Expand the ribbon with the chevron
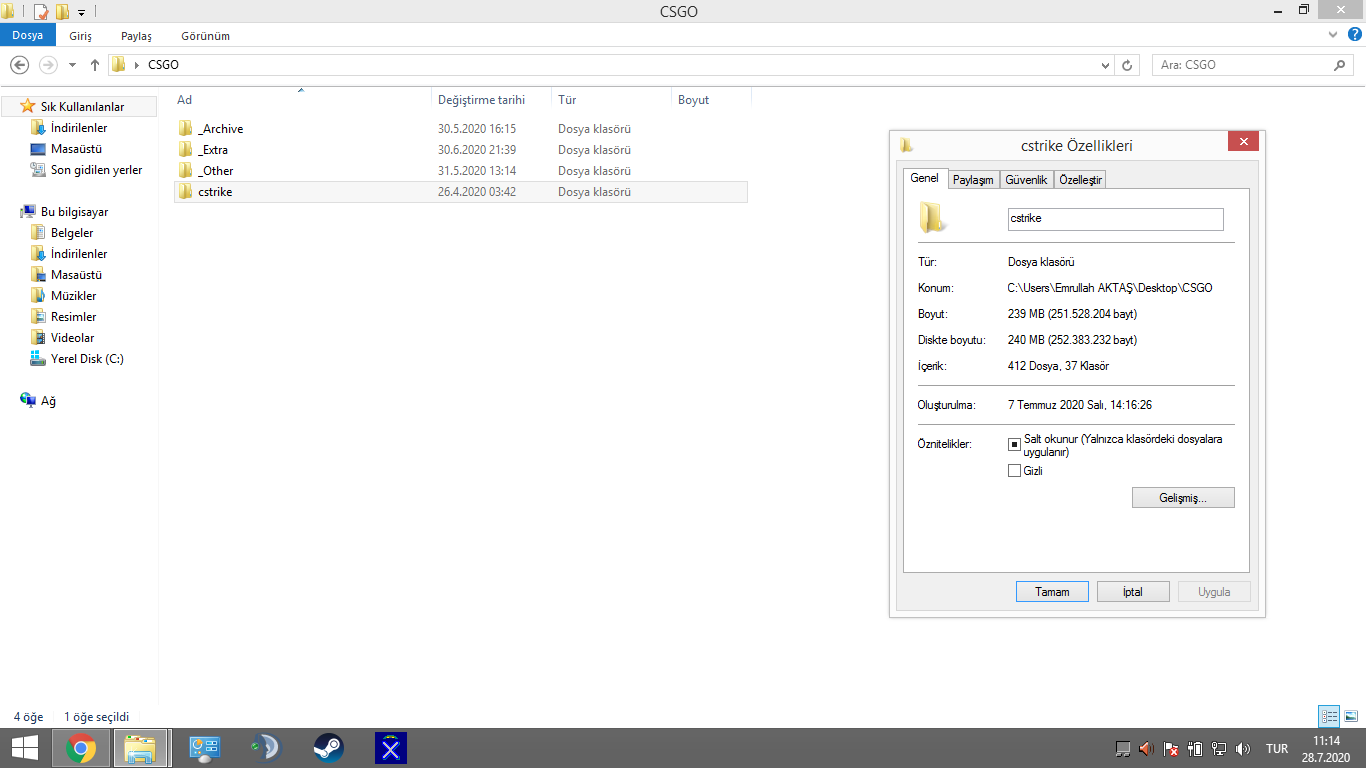1366x768 pixels. coord(1332,35)
